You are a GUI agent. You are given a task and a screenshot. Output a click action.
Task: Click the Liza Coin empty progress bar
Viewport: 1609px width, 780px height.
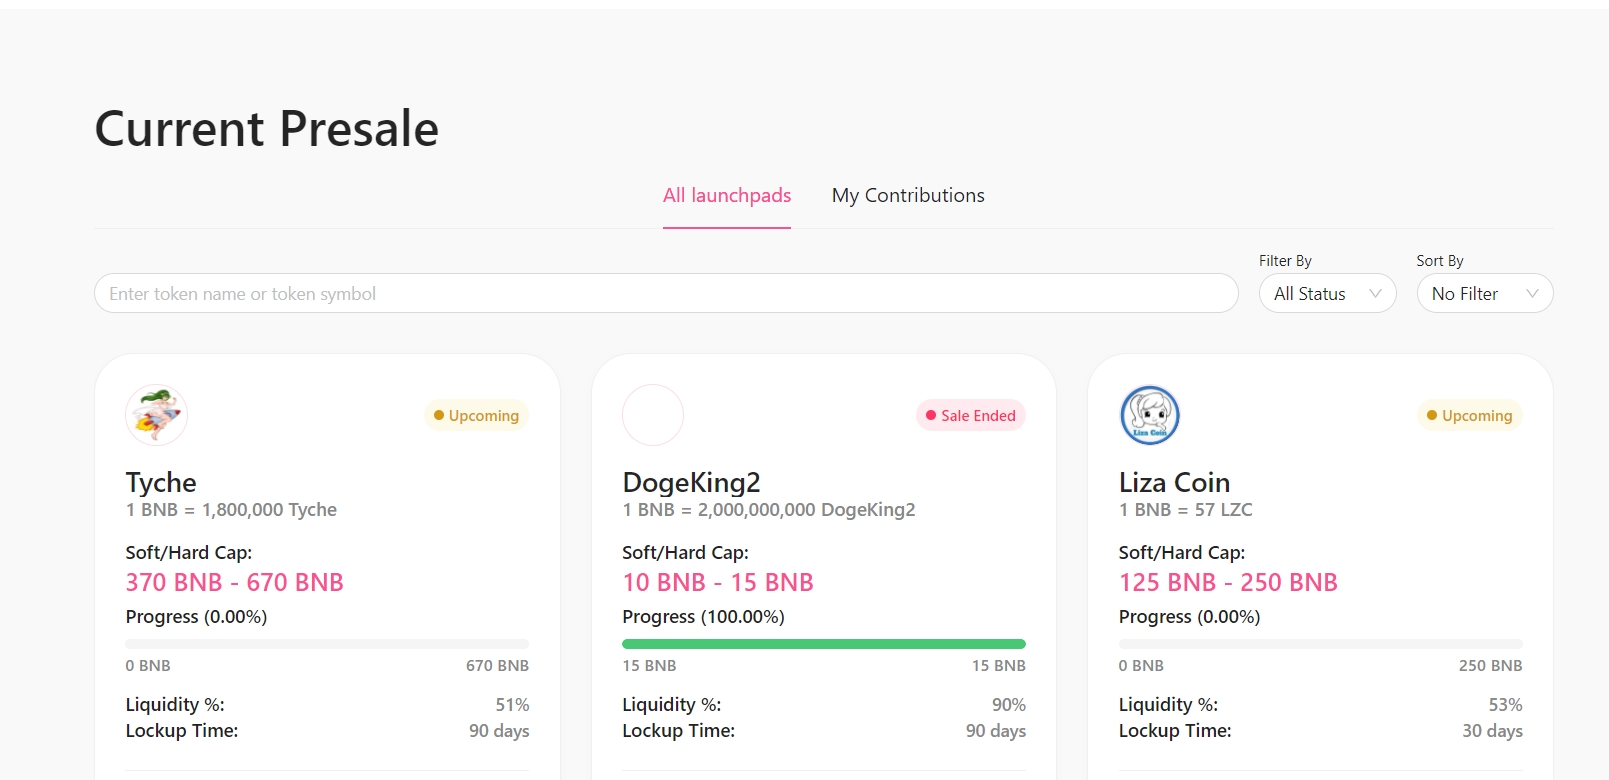click(x=1320, y=644)
